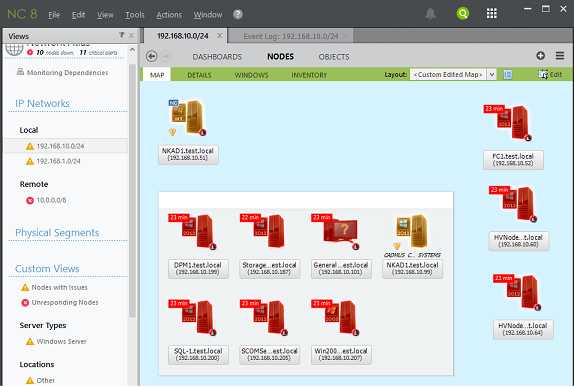The width and height of the screenshot is (574, 387).
Task: Select the MAP sub-tab
Action: 157,75
